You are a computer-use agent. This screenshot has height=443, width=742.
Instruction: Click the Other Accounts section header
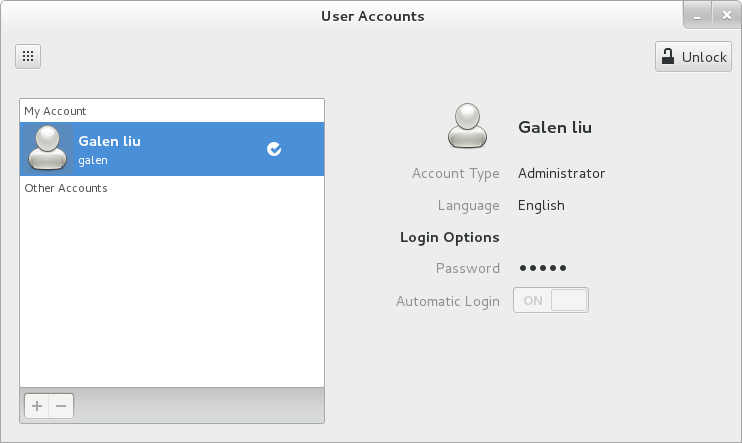pos(66,188)
